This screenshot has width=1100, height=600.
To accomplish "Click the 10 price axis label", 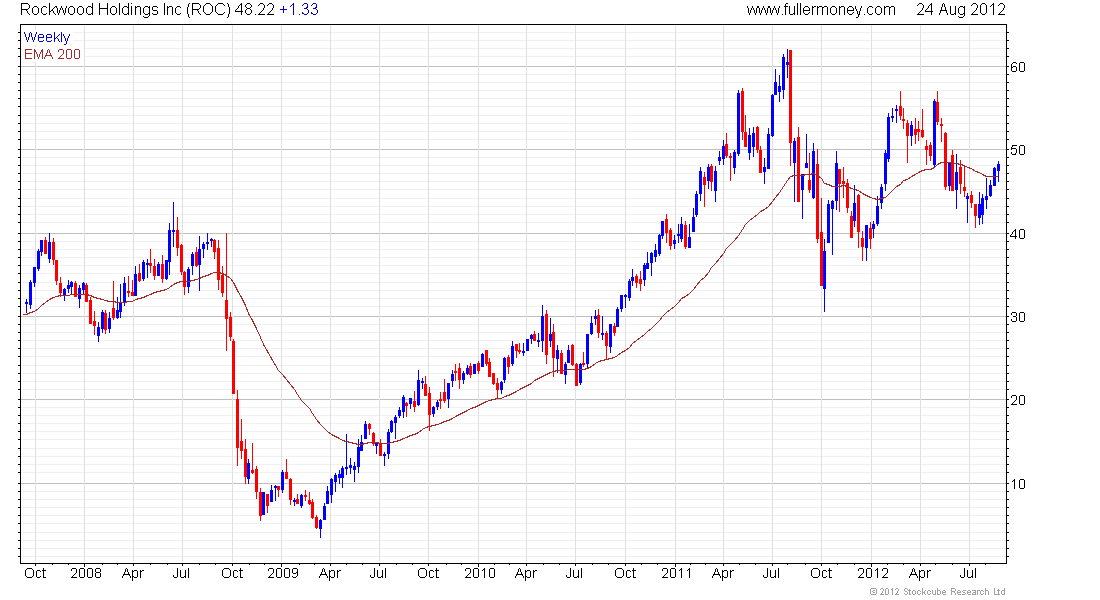I will [x=1017, y=484].
